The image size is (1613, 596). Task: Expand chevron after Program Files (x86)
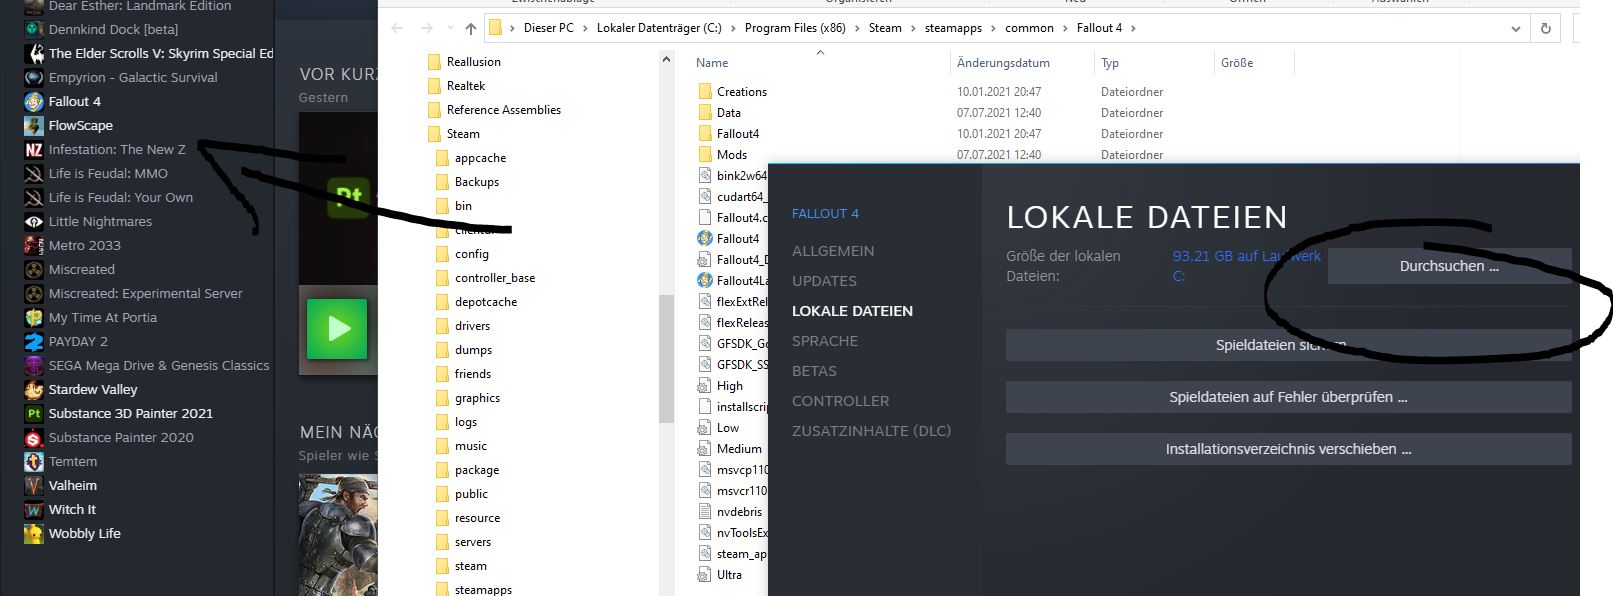coord(857,28)
